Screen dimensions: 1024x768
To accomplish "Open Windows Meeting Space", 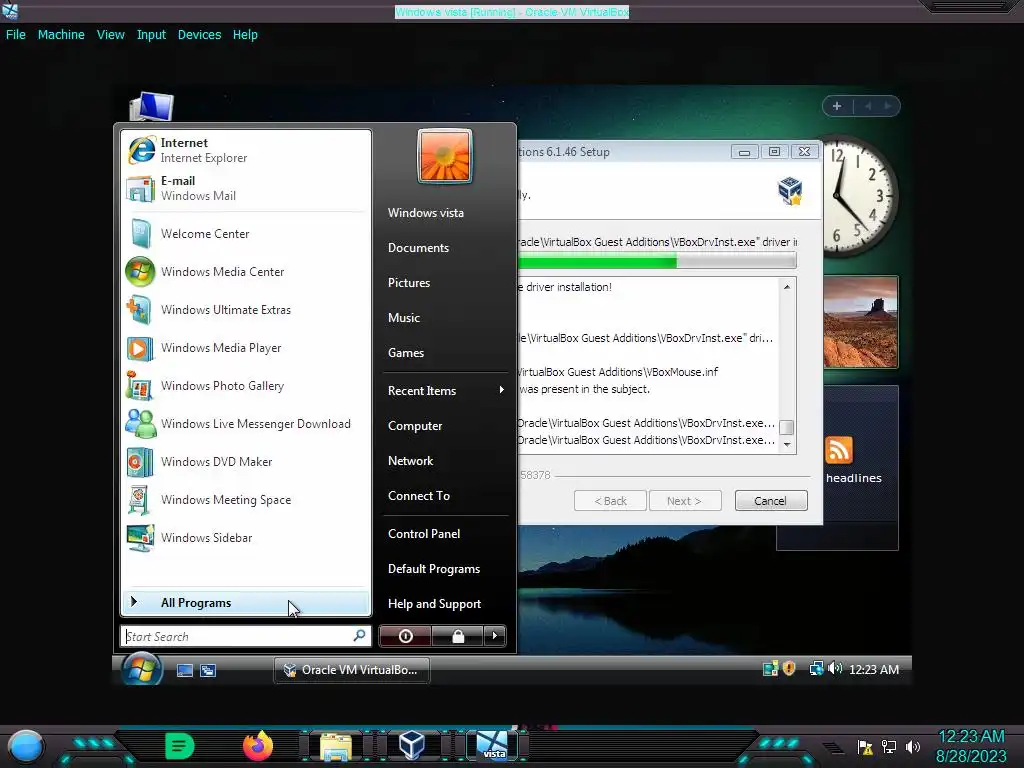I will [246, 500].
